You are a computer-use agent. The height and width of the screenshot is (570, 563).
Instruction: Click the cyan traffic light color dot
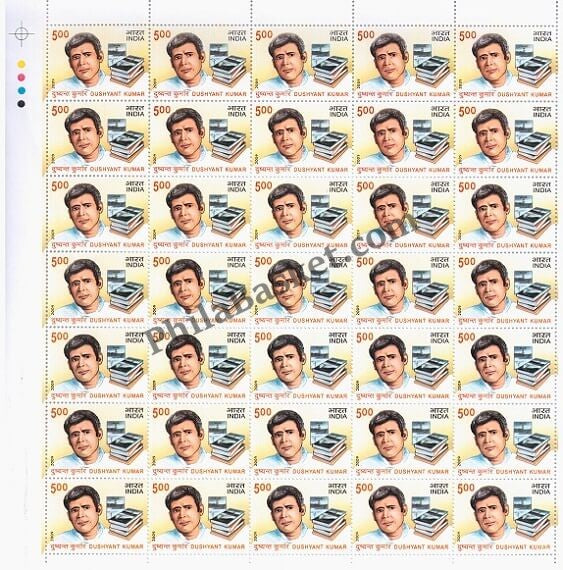coord(21,91)
